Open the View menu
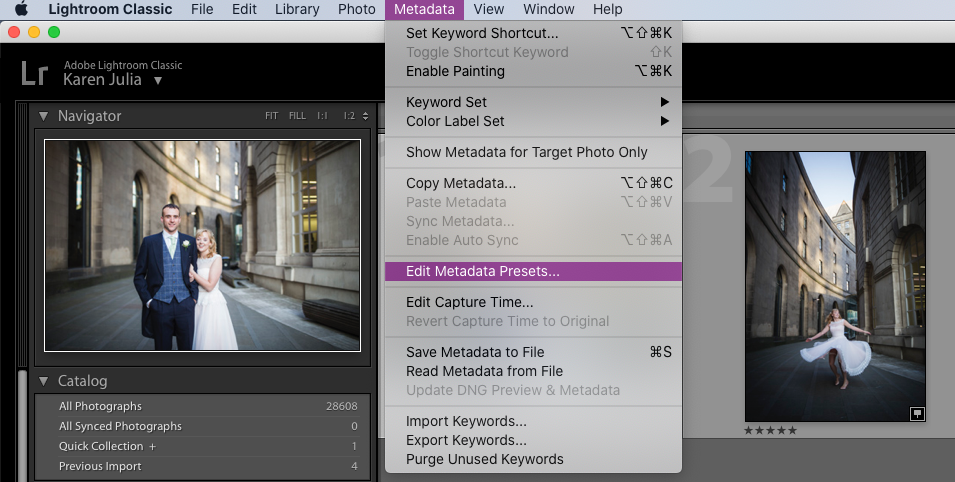The image size is (955, 482). pos(488,9)
